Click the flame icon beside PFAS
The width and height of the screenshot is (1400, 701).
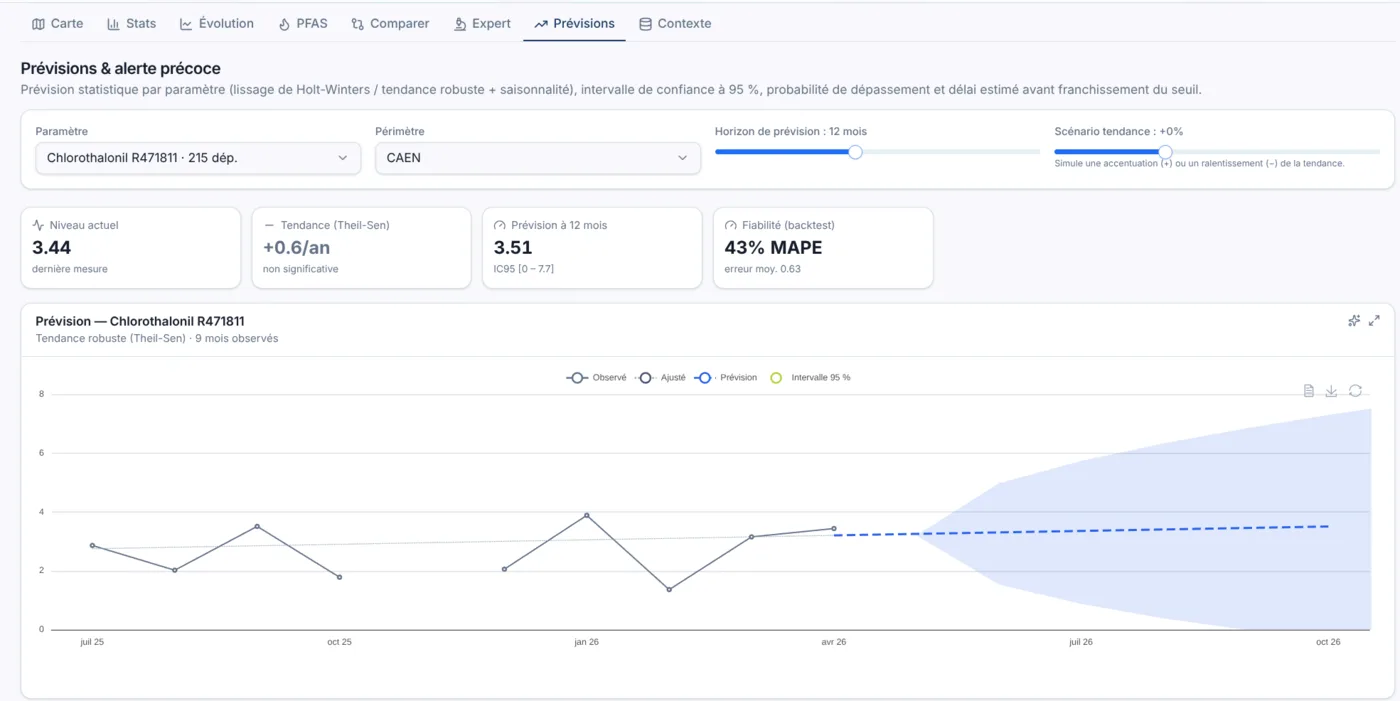284,24
